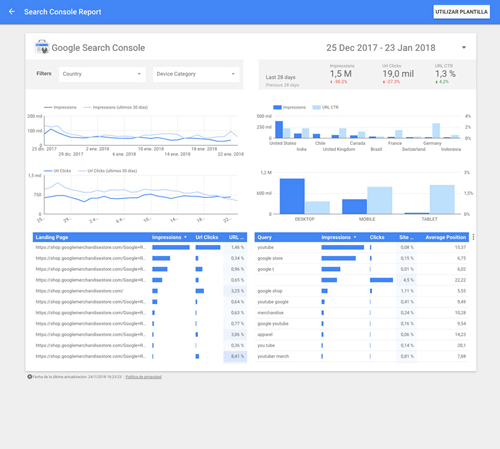Click the 25 Dec 2017 - 23 Jan 2018 date range
500x449 pixels.
381,48
